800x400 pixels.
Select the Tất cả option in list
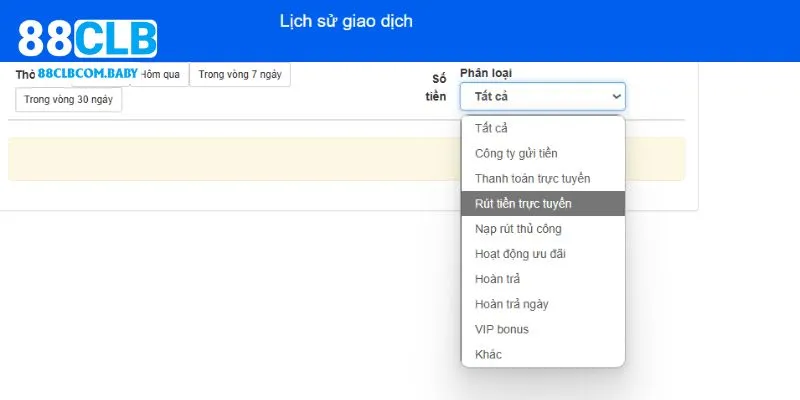(543, 128)
